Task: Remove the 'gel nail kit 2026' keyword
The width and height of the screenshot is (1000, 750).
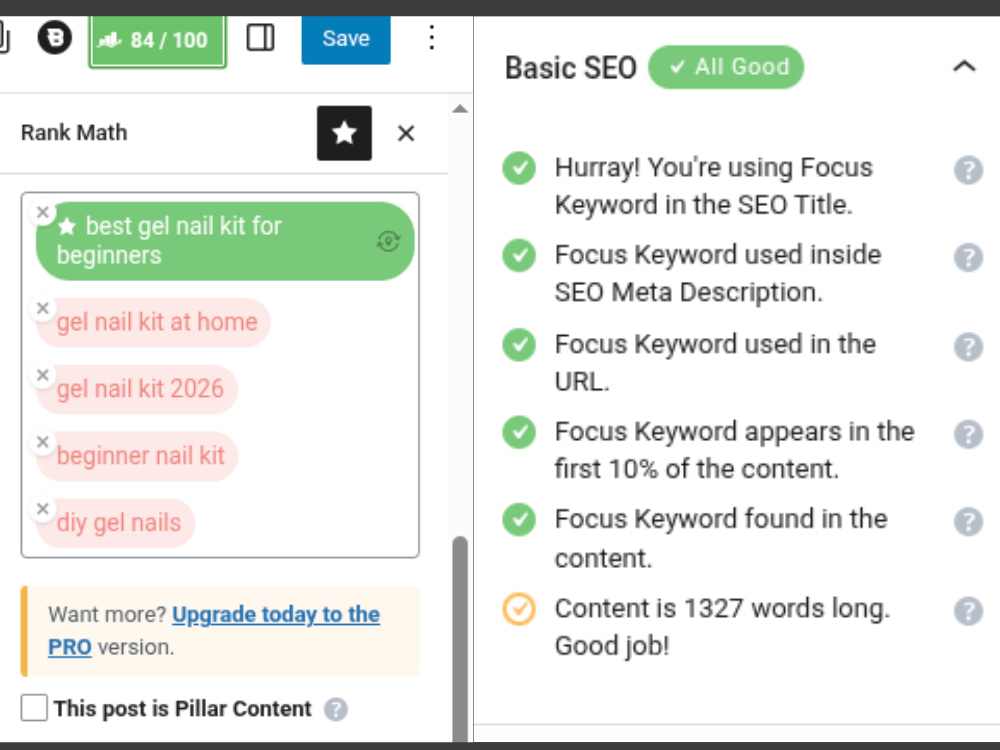Action: pyautogui.click(x=43, y=376)
